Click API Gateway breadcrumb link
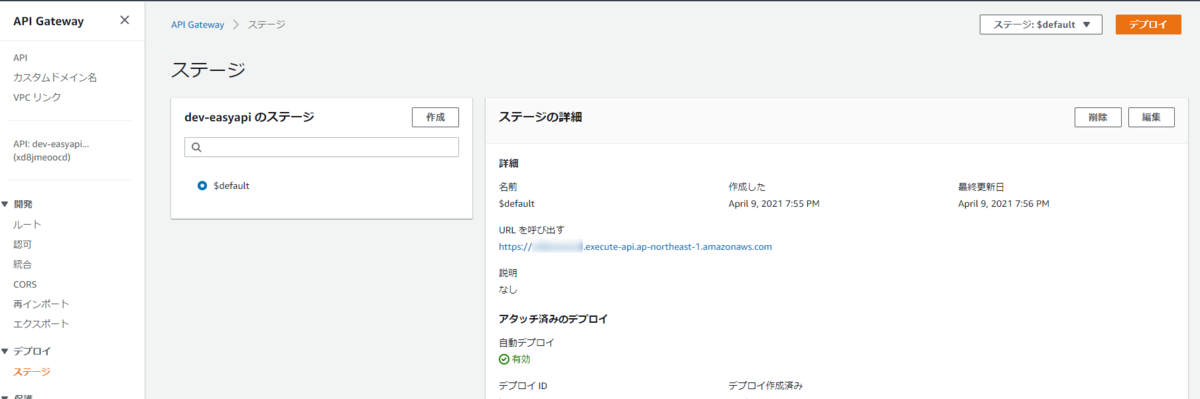The width and height of the screenshot is (1200, 399). [197, 24]
